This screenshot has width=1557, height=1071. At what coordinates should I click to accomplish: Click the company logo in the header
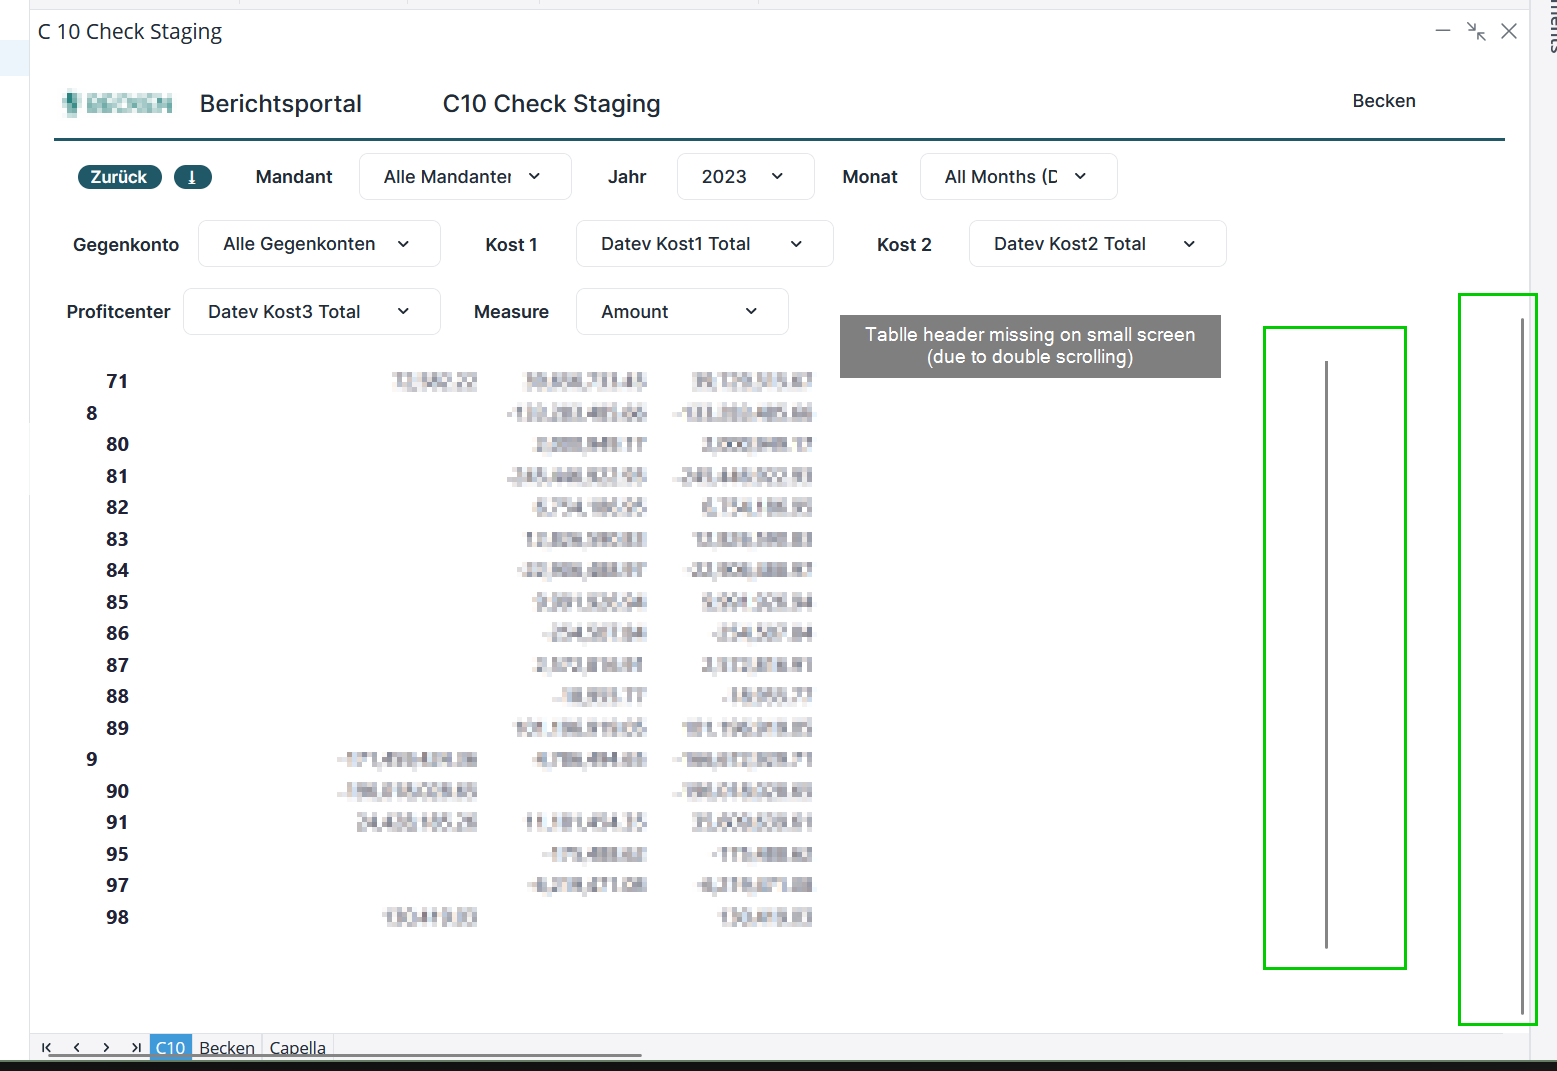(x=117, y=103)
